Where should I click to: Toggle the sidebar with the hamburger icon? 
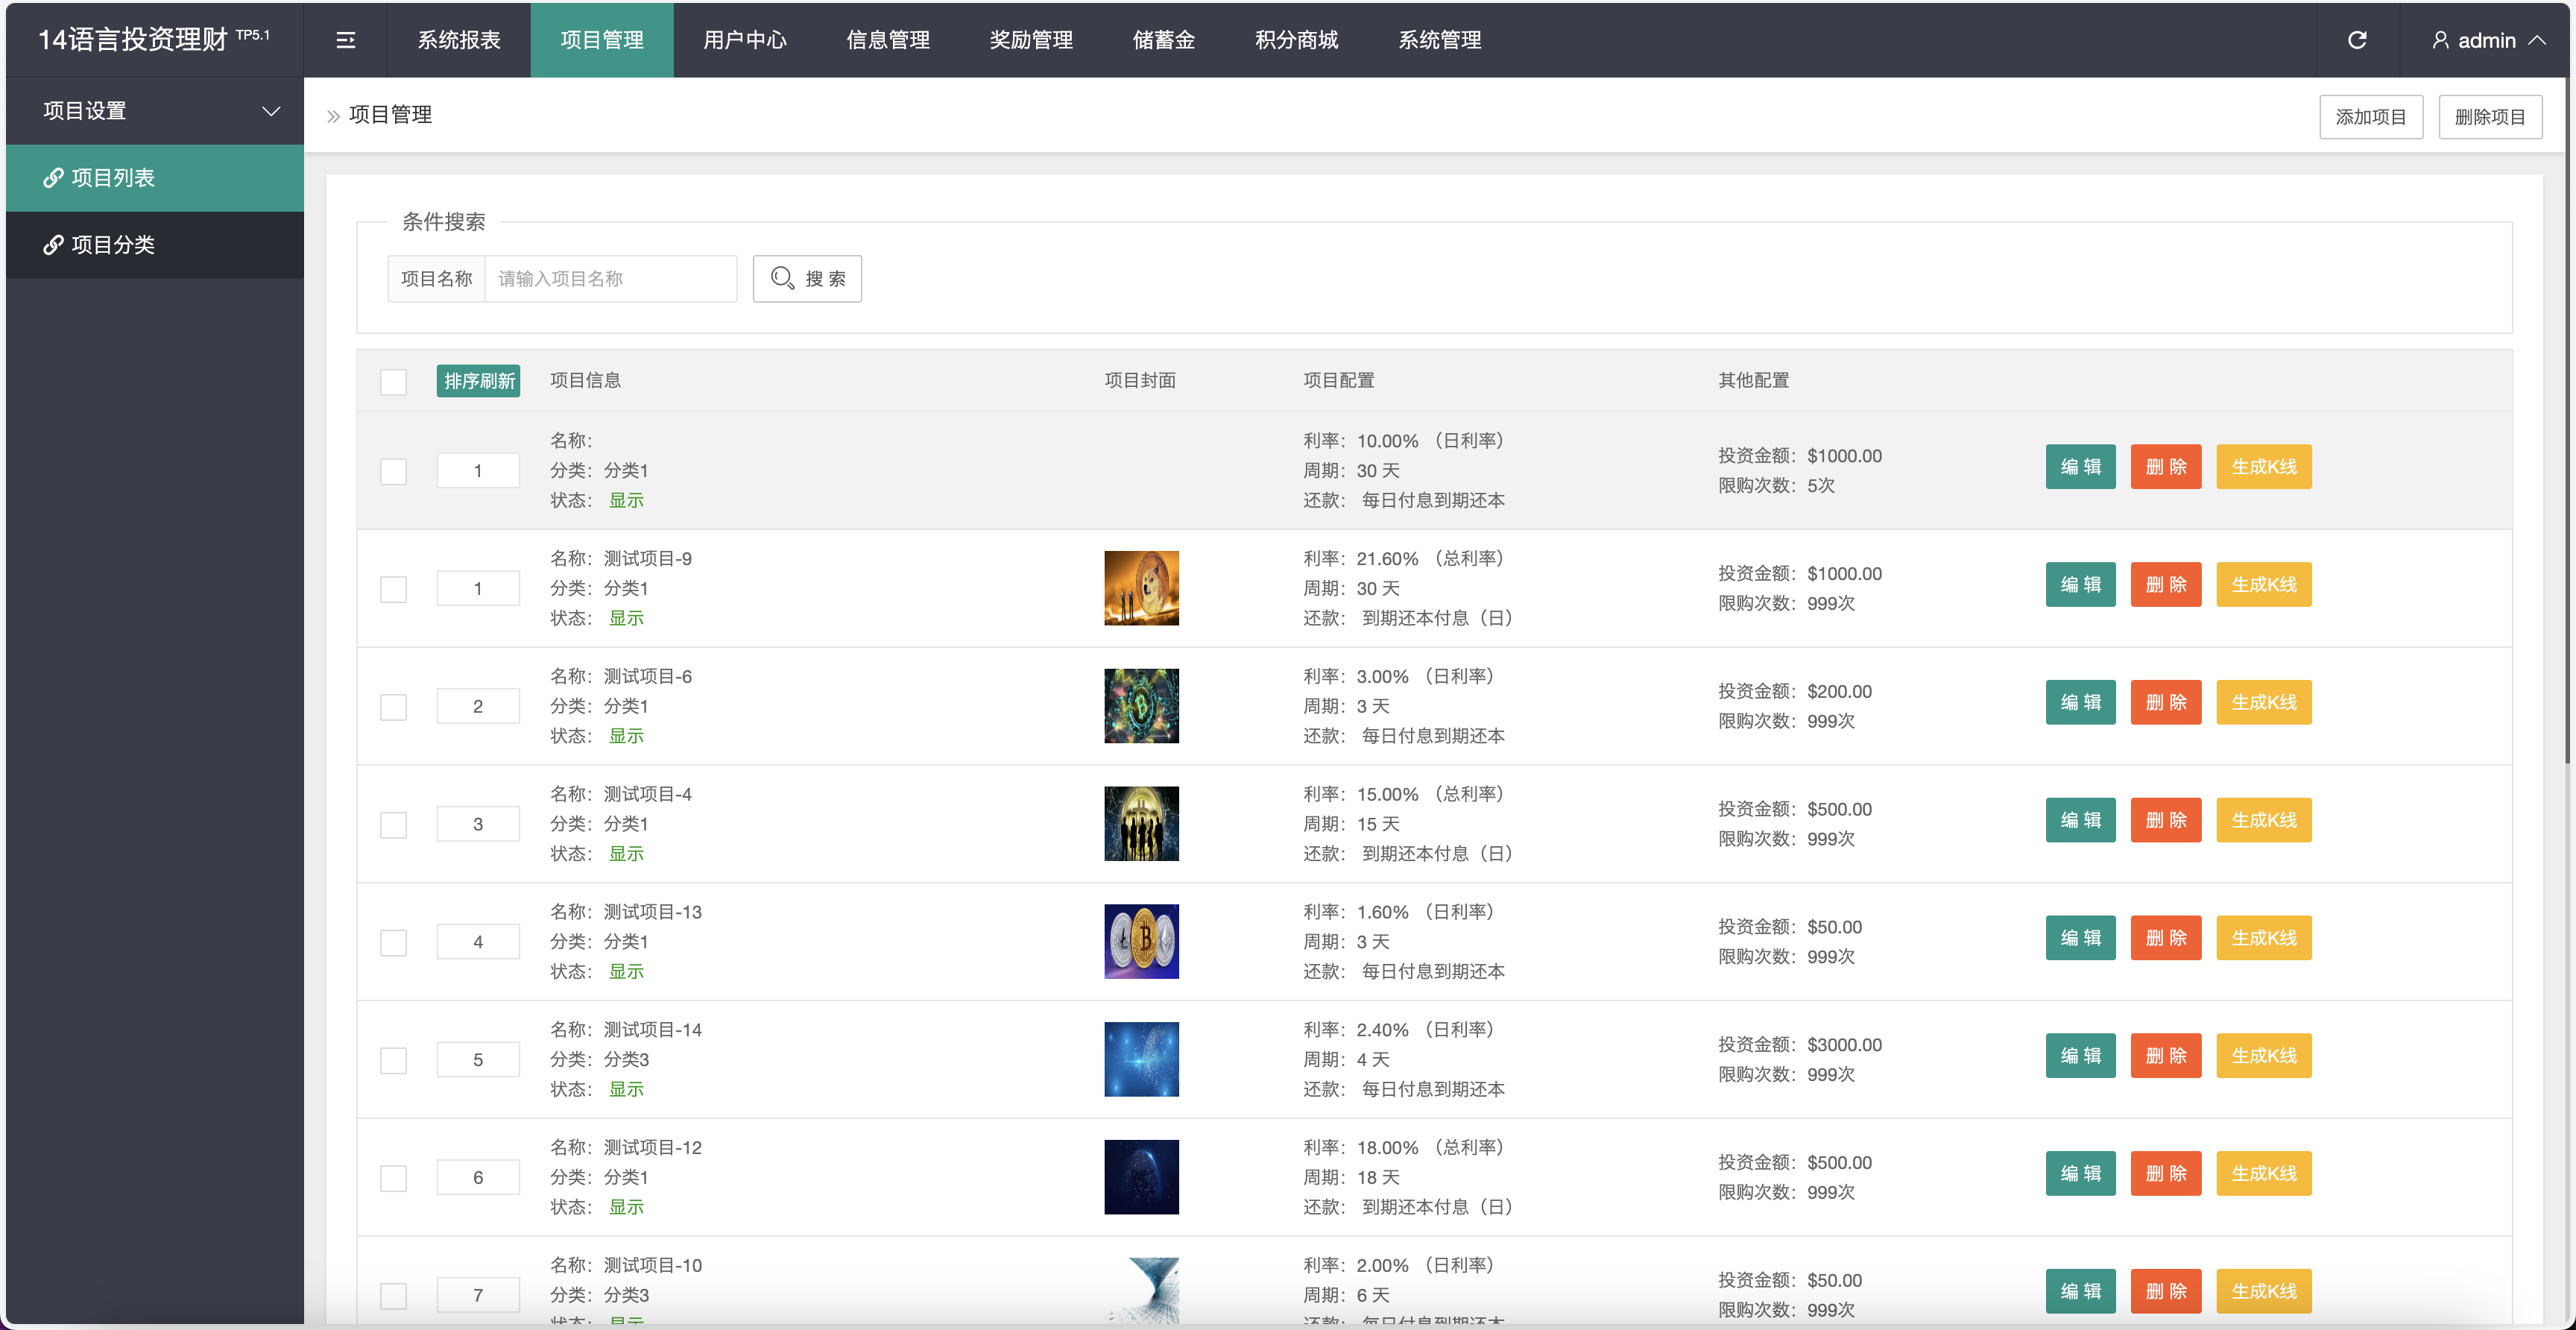pos(345,40)
